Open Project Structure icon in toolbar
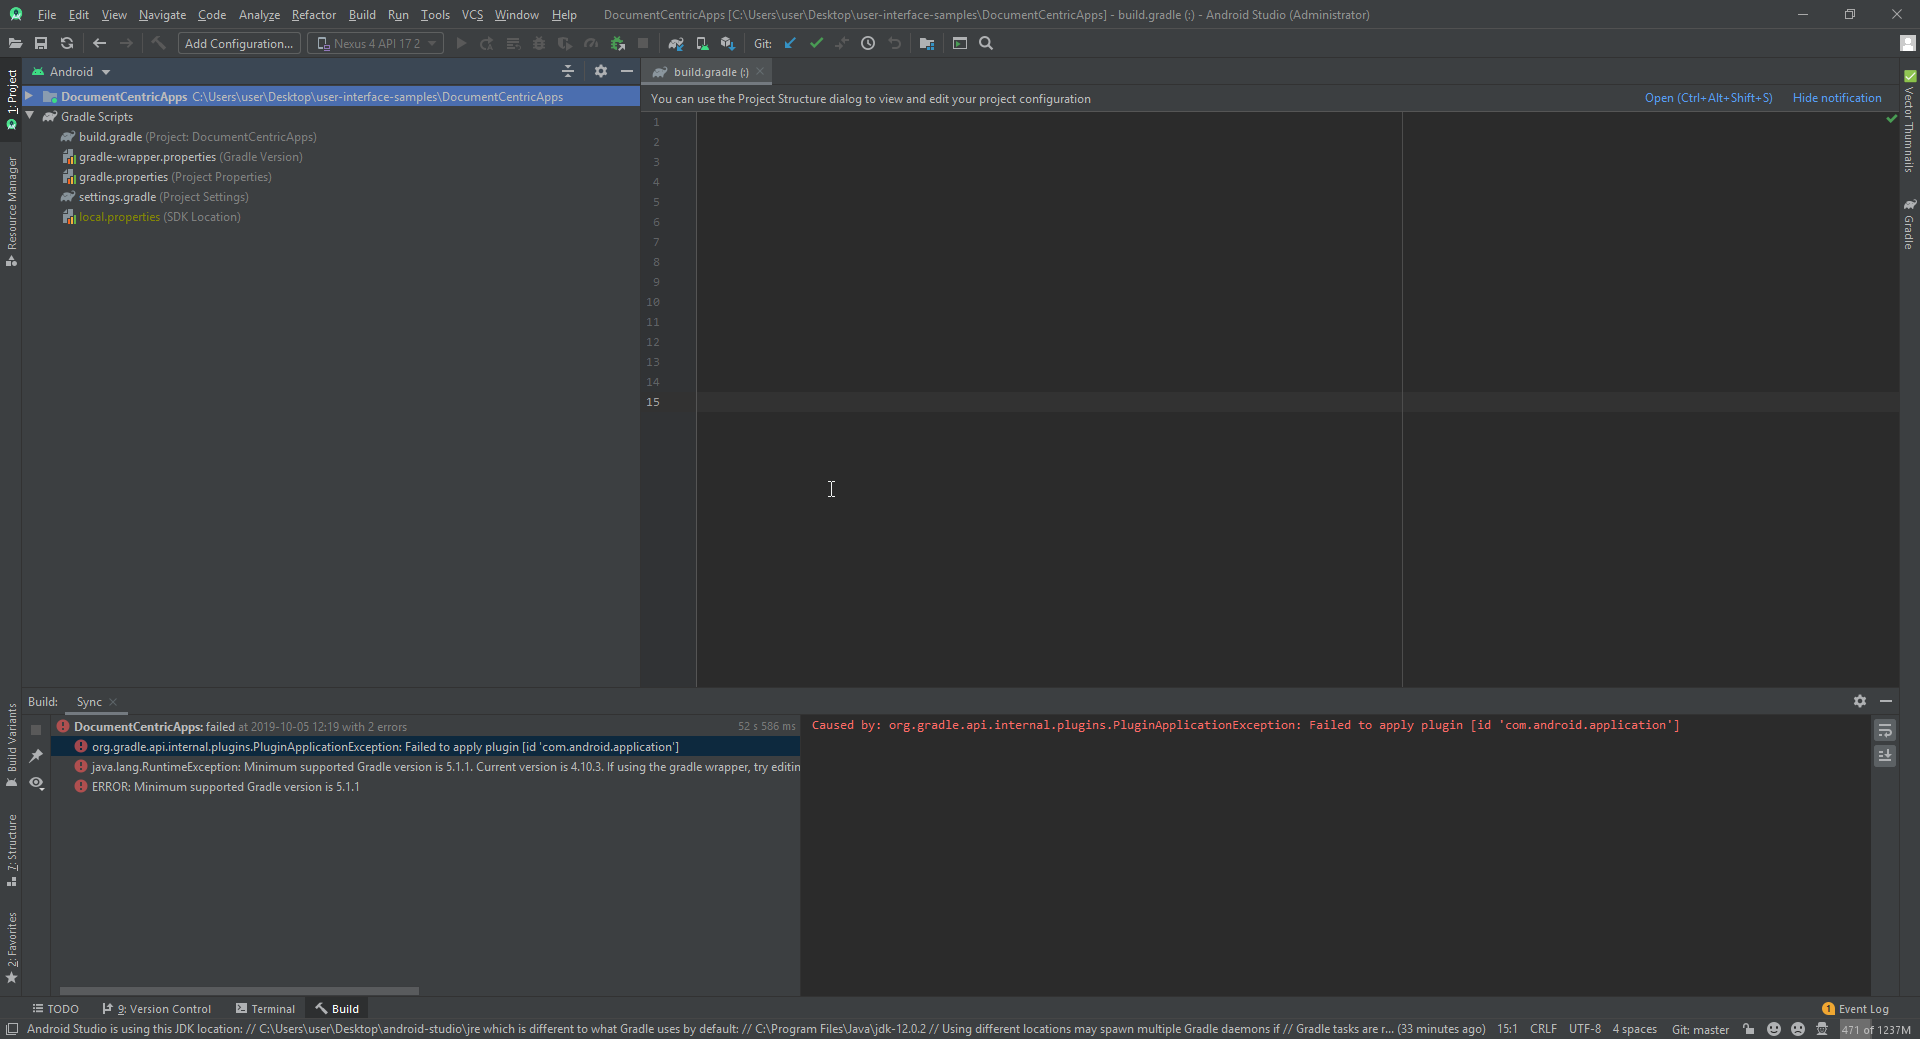This screenshot has height=1039, width=1920. [927, 43]
